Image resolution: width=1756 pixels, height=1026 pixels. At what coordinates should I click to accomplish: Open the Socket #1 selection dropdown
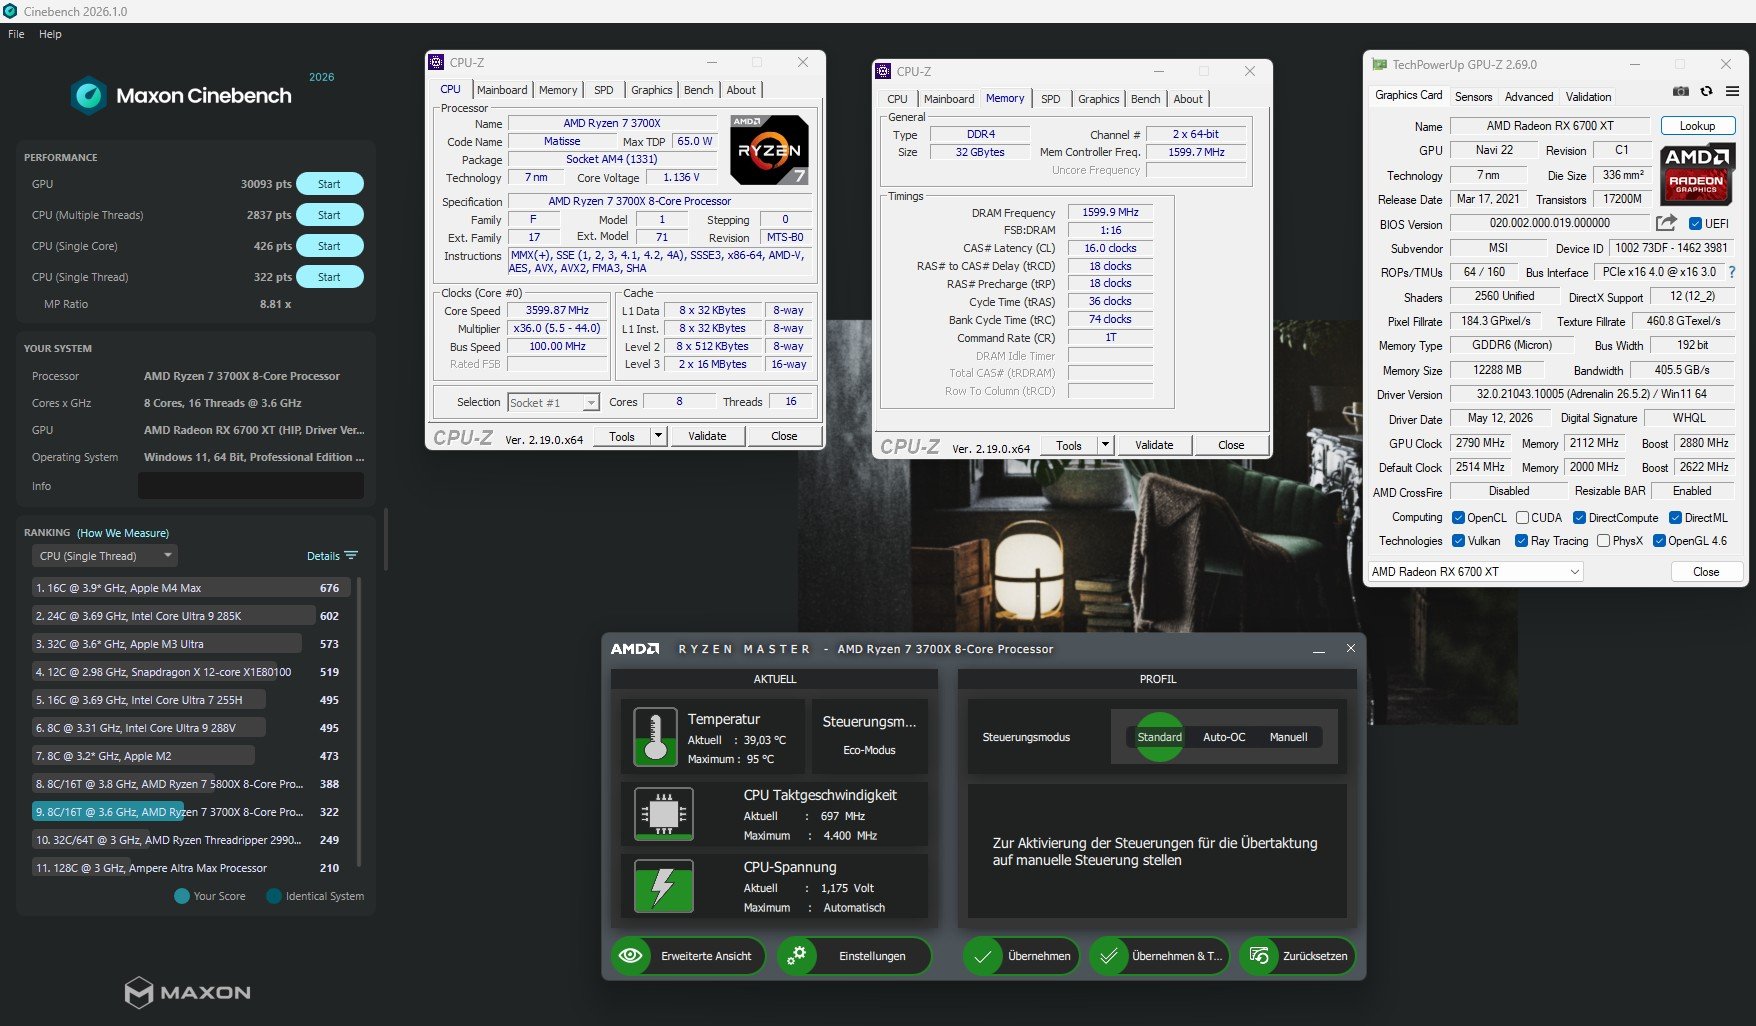tap(553, 402)
